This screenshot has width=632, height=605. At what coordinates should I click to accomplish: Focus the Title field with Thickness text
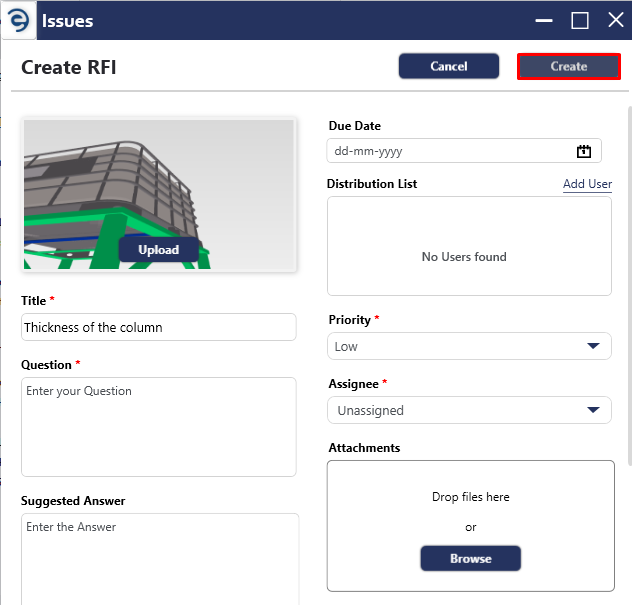pyautogui.click(x=158, y=327)
